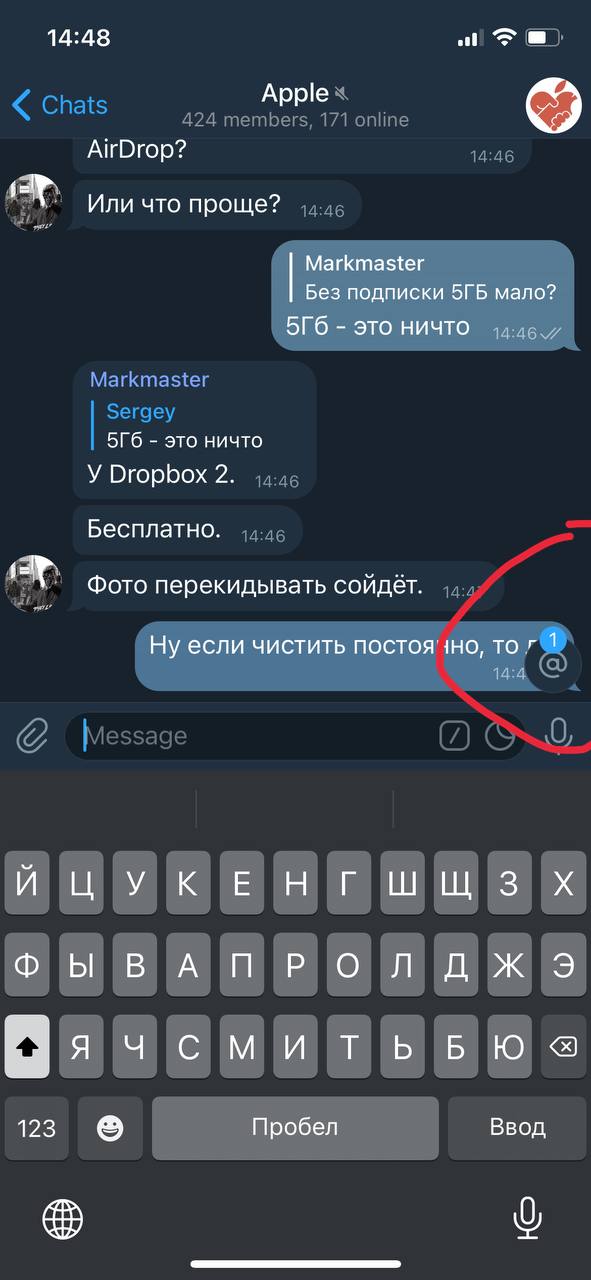Tap the bot commands slash icon
Screen dimensions: 591x1280
(454, 737)
